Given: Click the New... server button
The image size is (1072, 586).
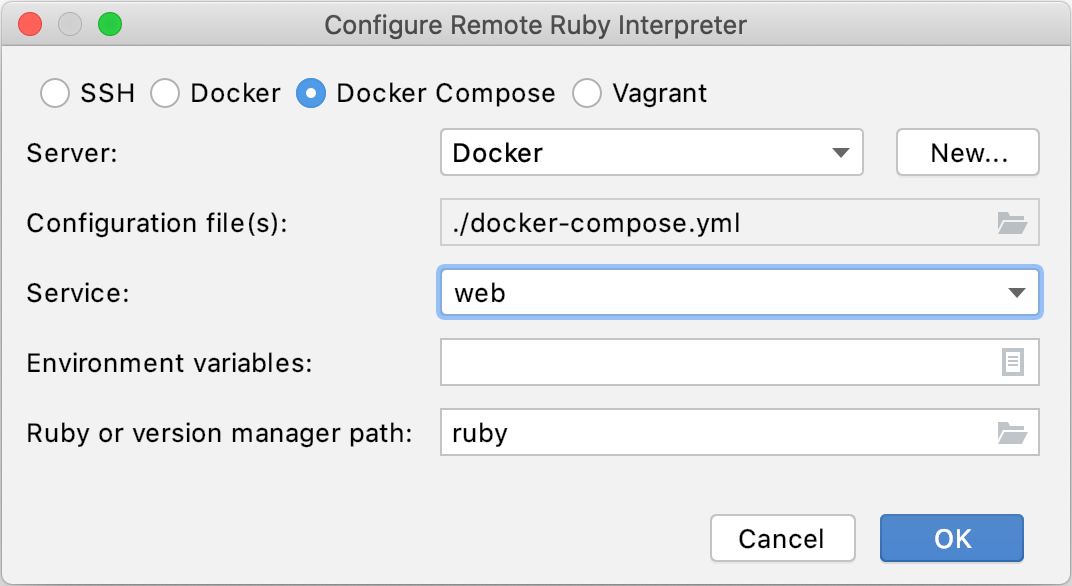Looking at the screenshot, I should point(966,152).
